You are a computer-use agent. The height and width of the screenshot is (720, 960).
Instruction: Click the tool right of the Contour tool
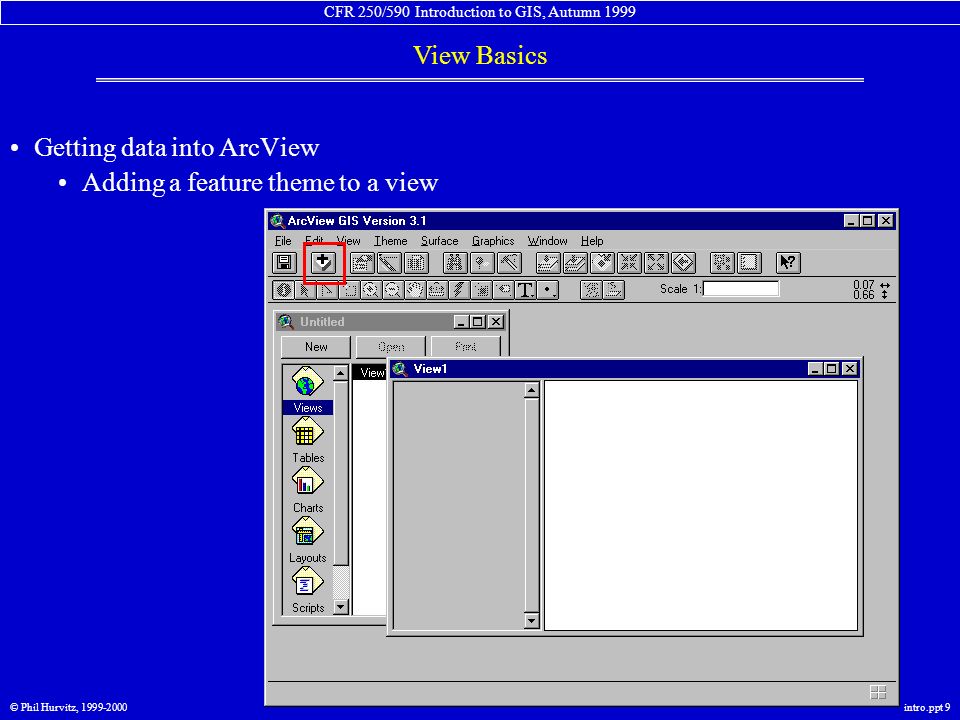click(613, 290)
